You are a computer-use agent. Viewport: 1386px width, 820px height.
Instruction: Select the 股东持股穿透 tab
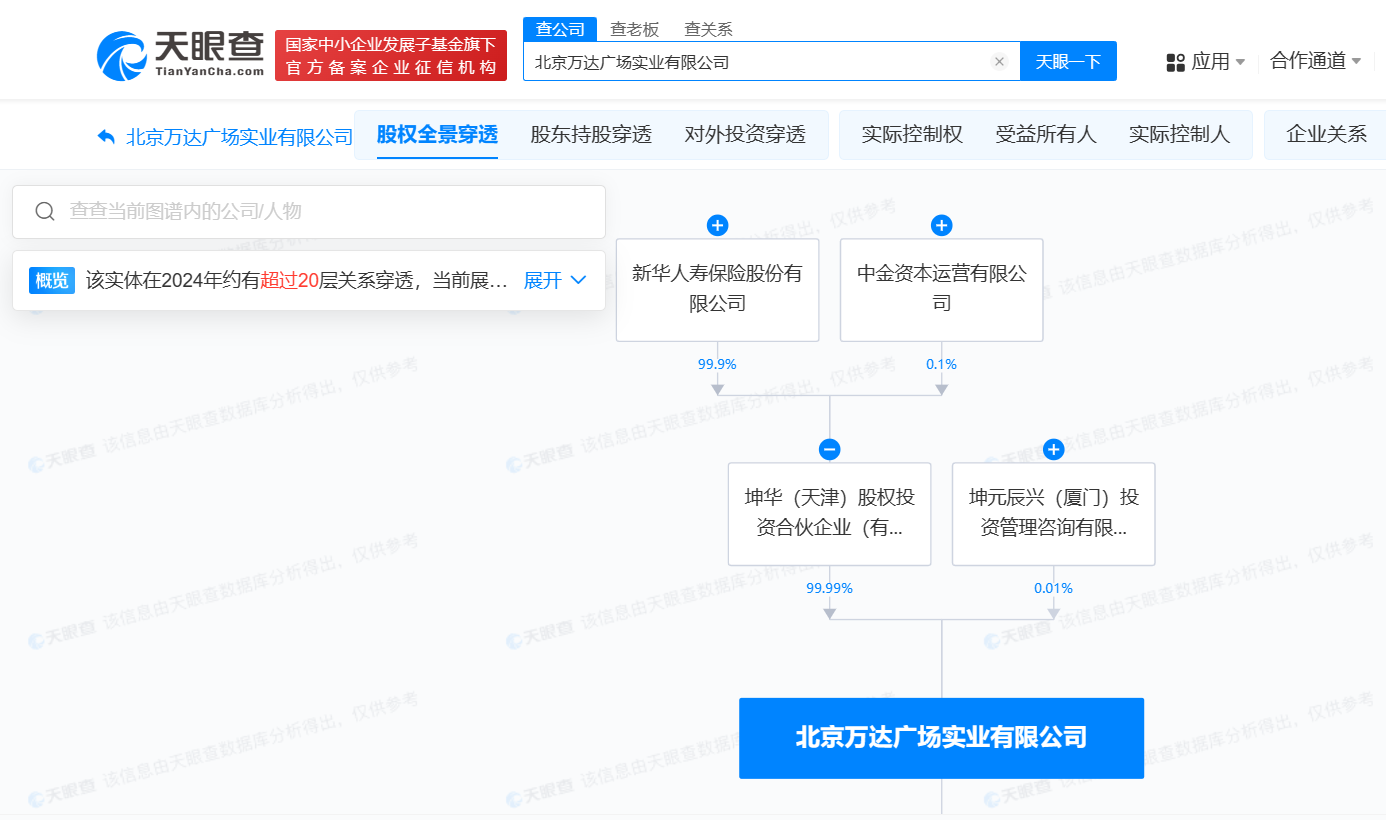590,135
